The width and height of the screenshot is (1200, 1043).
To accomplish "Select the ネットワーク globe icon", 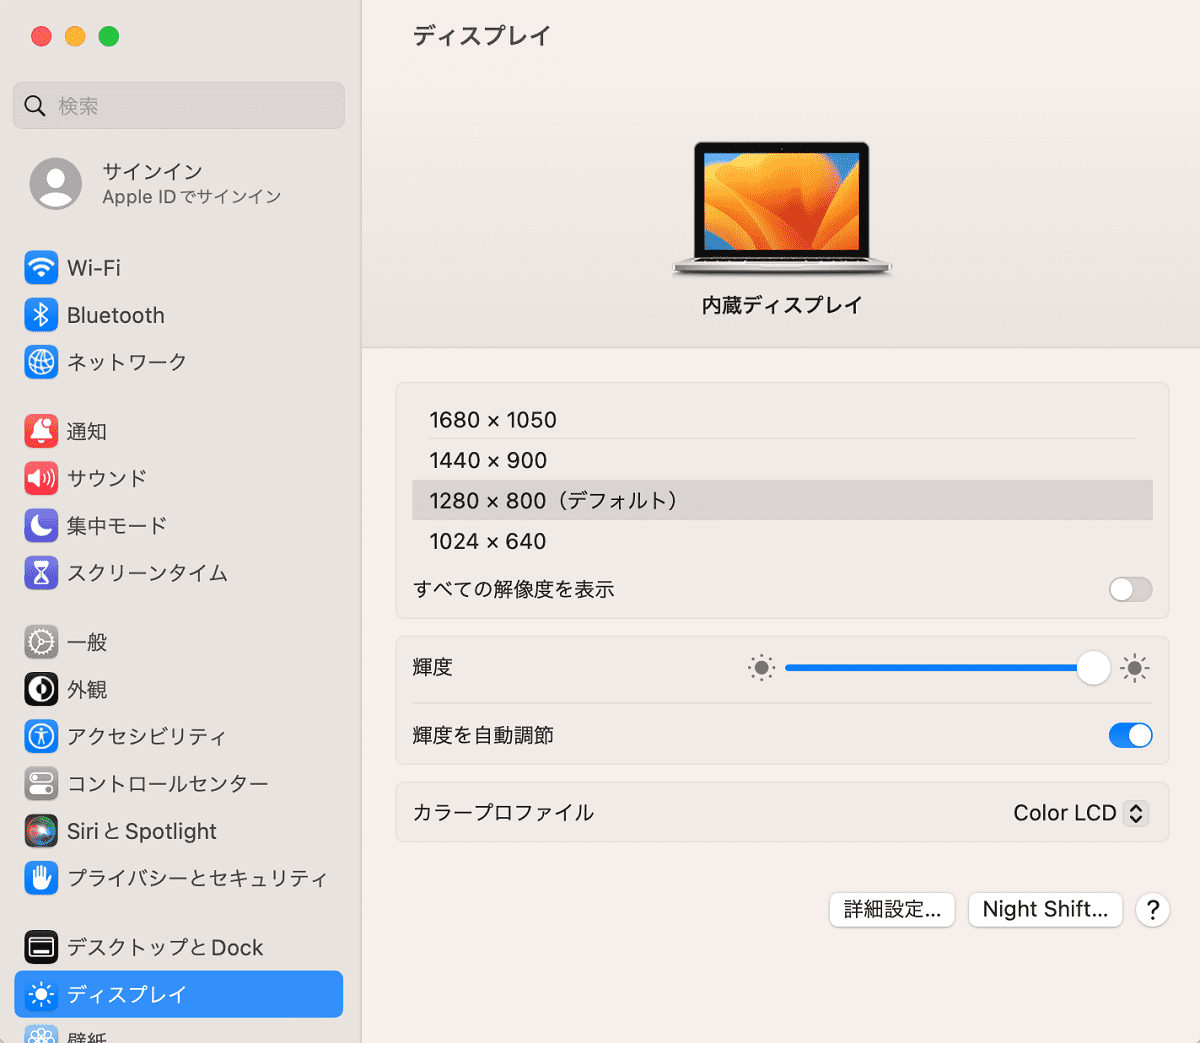I will click(41, 362).
